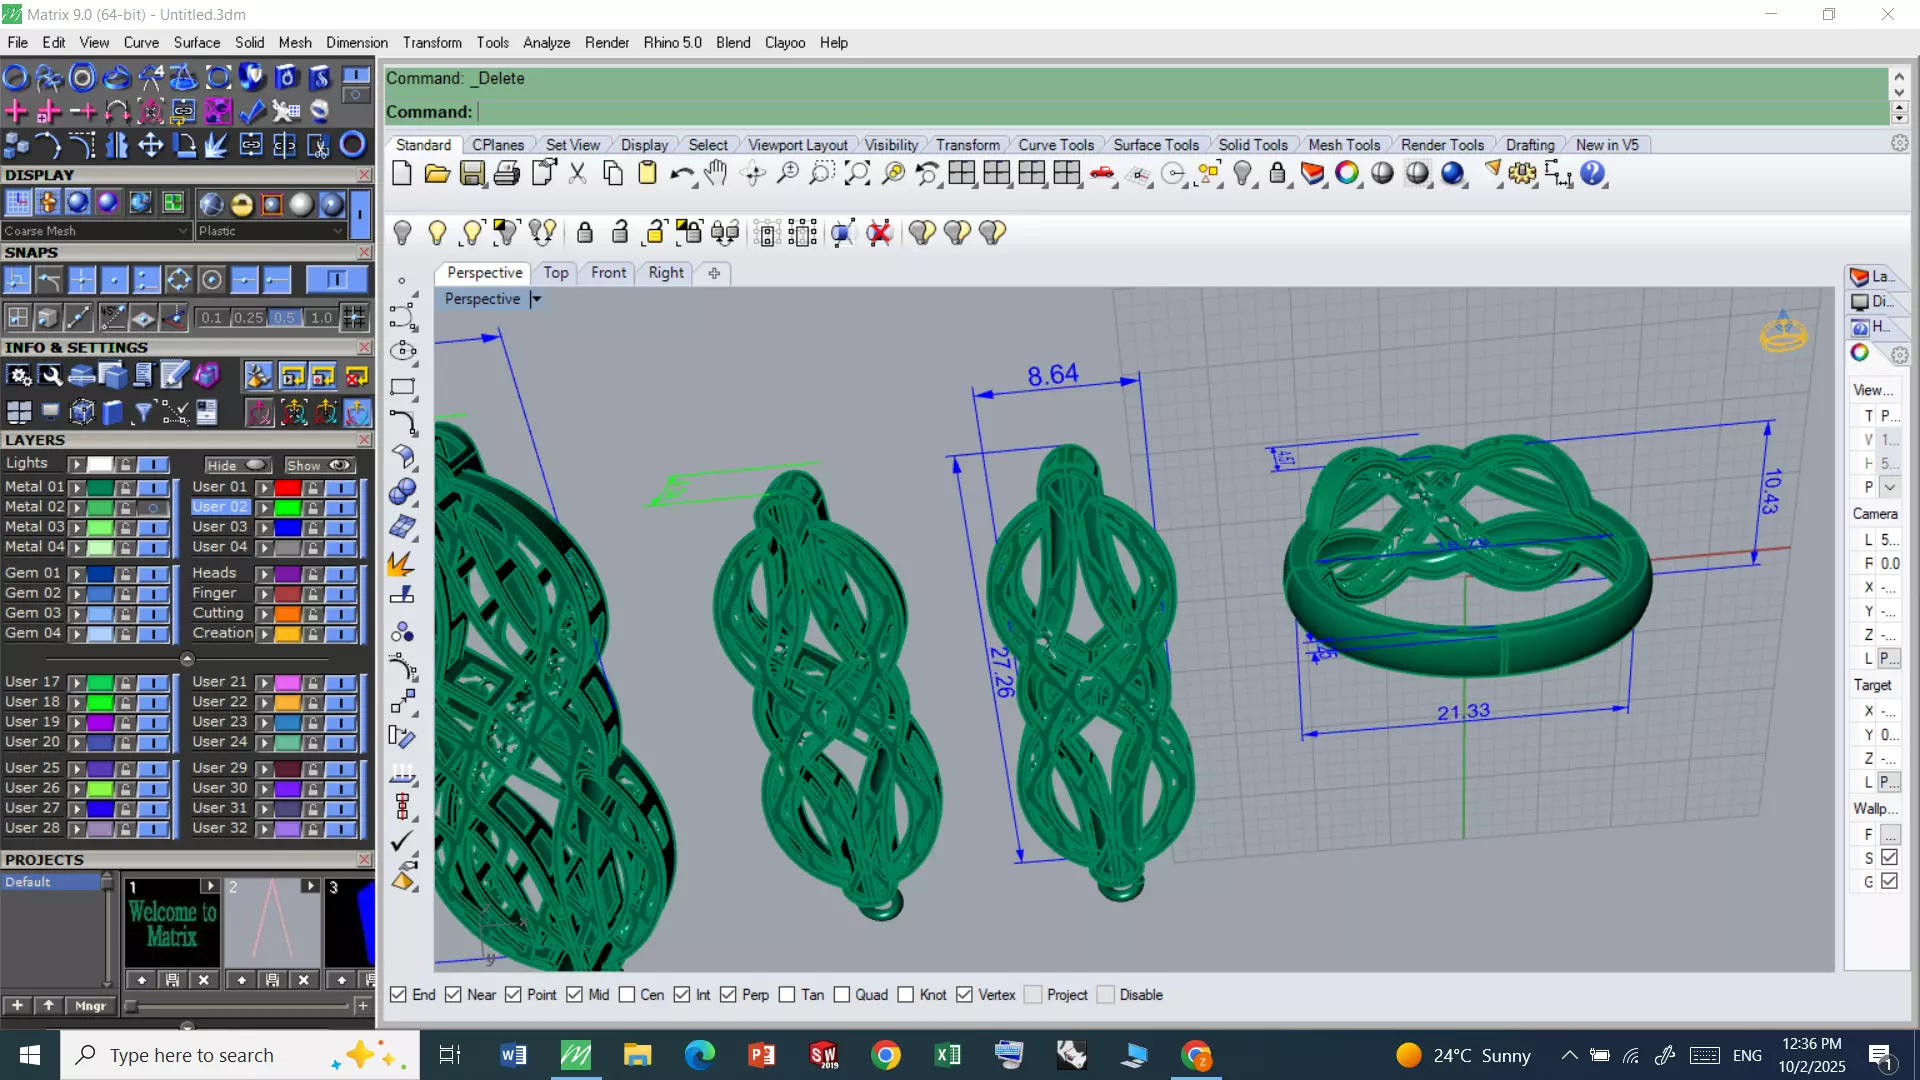
Task: Open Options with the gear icon
Action: click(1523, 174)
